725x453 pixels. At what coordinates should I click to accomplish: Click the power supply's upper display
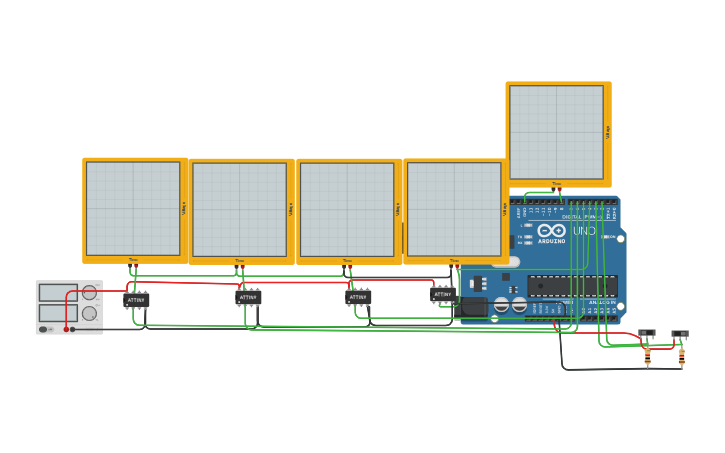tap(58, 293)
